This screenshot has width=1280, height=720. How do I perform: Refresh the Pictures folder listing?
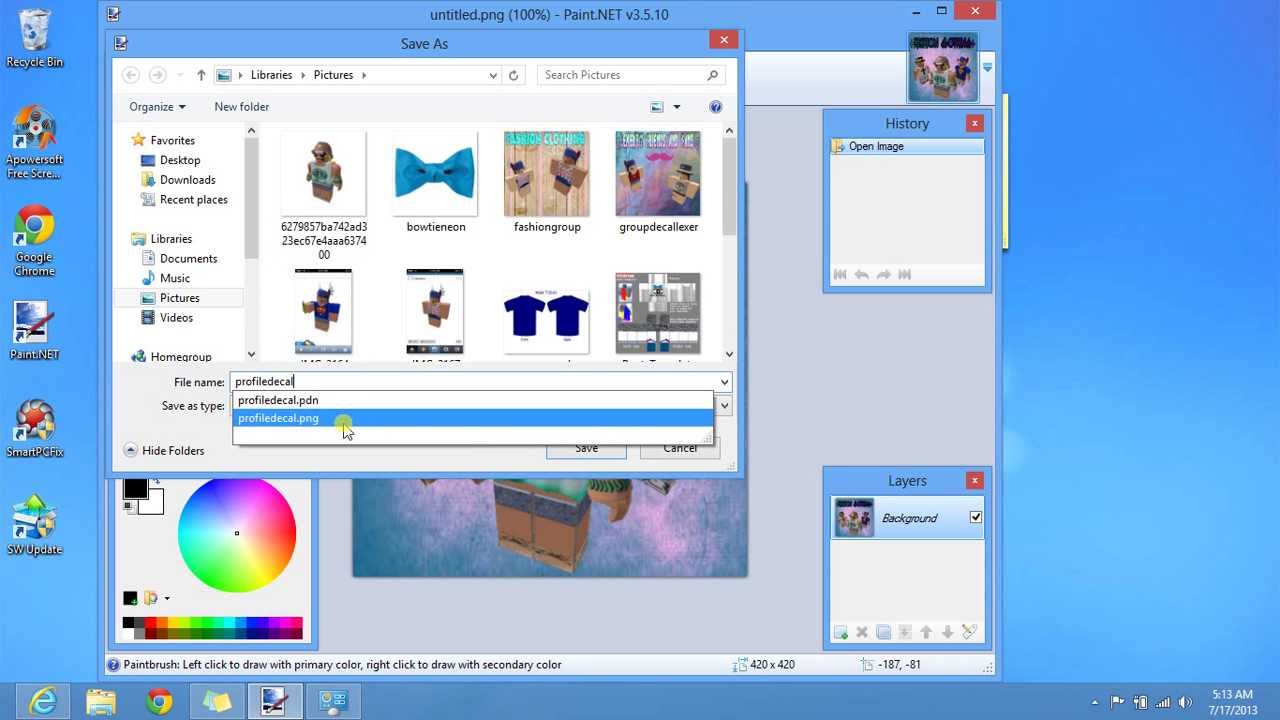(x=513, y=75)
